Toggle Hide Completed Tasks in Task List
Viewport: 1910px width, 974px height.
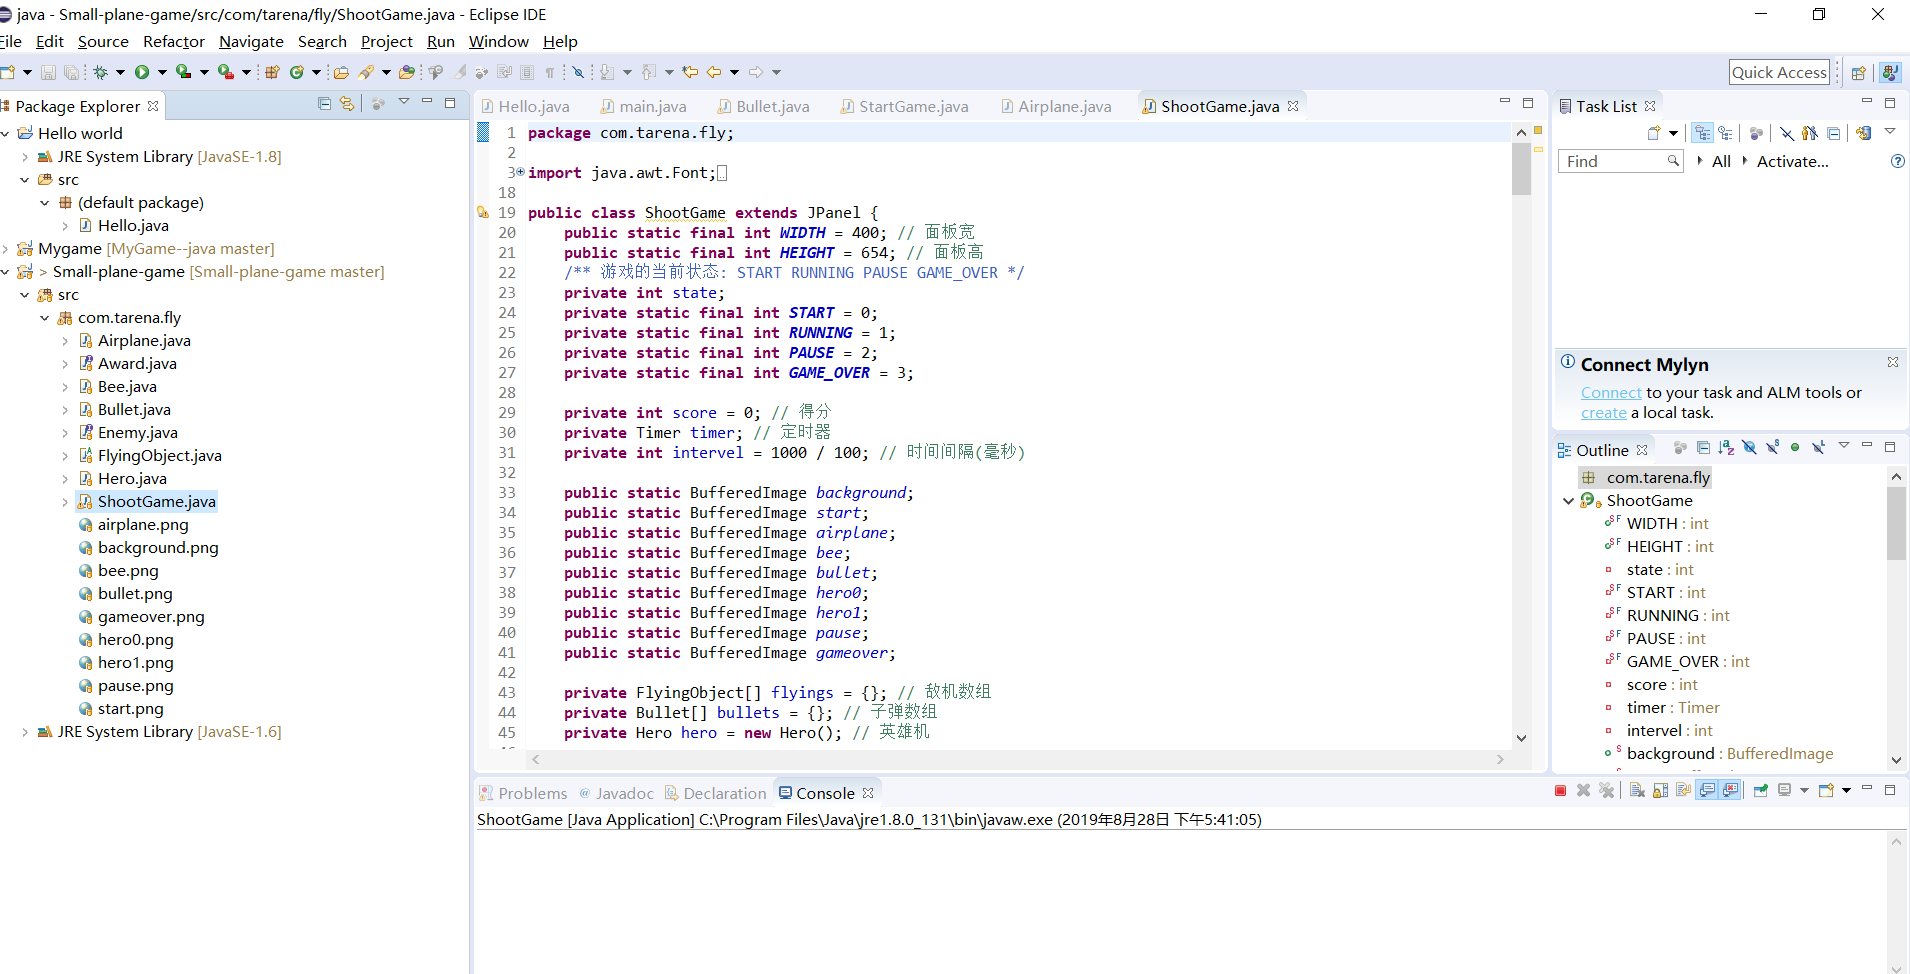coord(1786,133)
